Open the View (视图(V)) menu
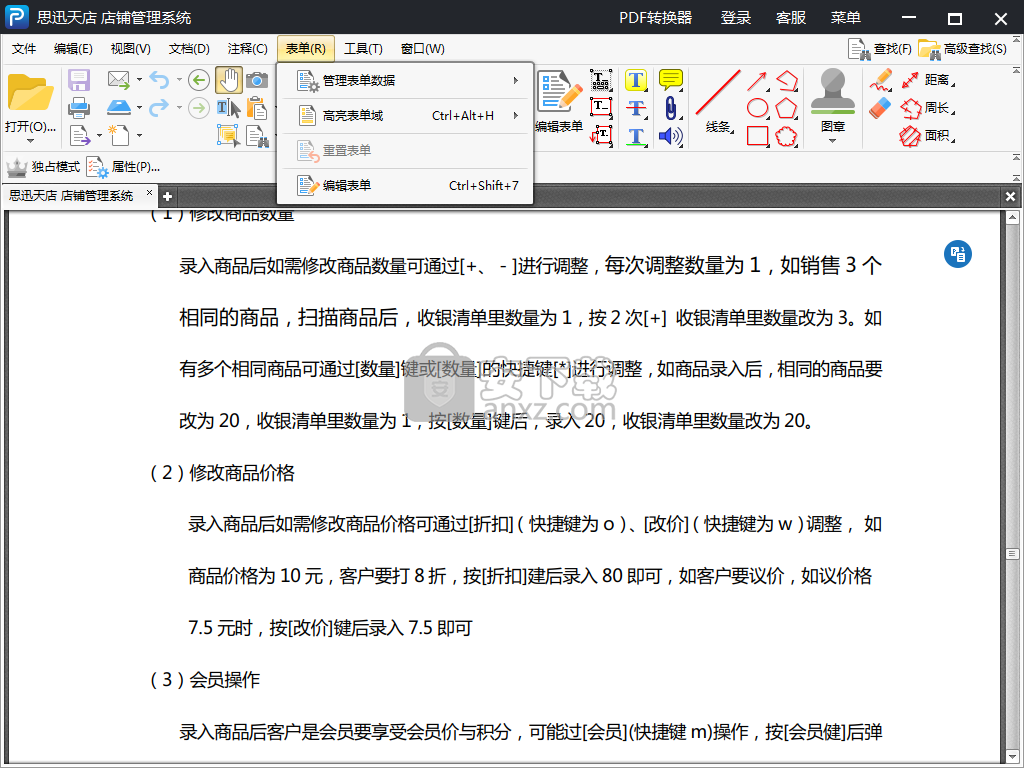The width and height of the screenshot is (1024, 768). pos(131,49)
